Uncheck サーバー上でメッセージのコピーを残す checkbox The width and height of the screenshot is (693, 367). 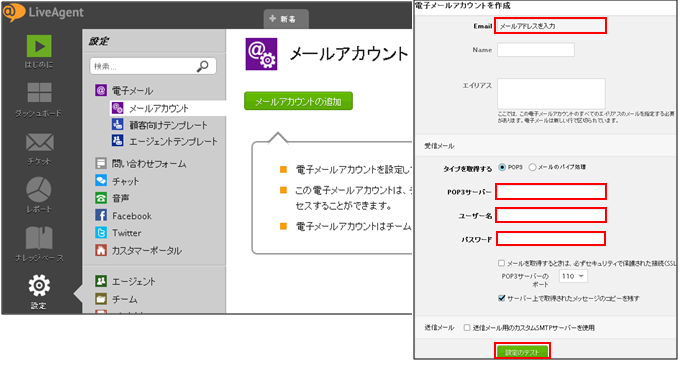(x=501, y=298)
